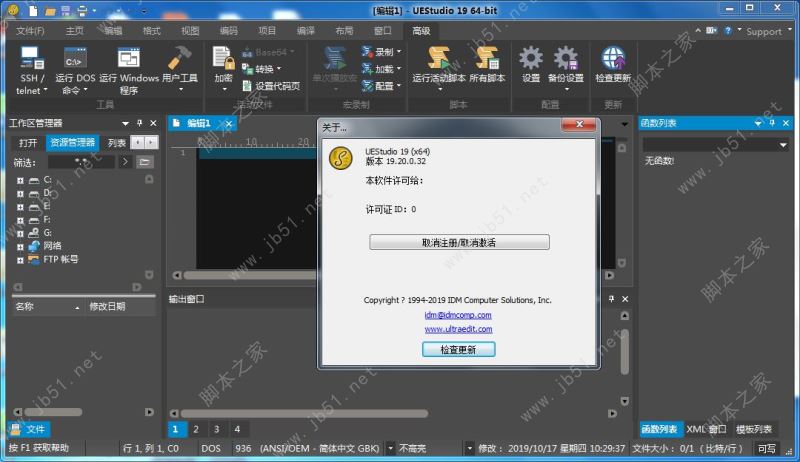Viewport: 800px width, 462px height.
Task: Switch to the 项目 ribbon tab
Action: [x=267, y=31]
